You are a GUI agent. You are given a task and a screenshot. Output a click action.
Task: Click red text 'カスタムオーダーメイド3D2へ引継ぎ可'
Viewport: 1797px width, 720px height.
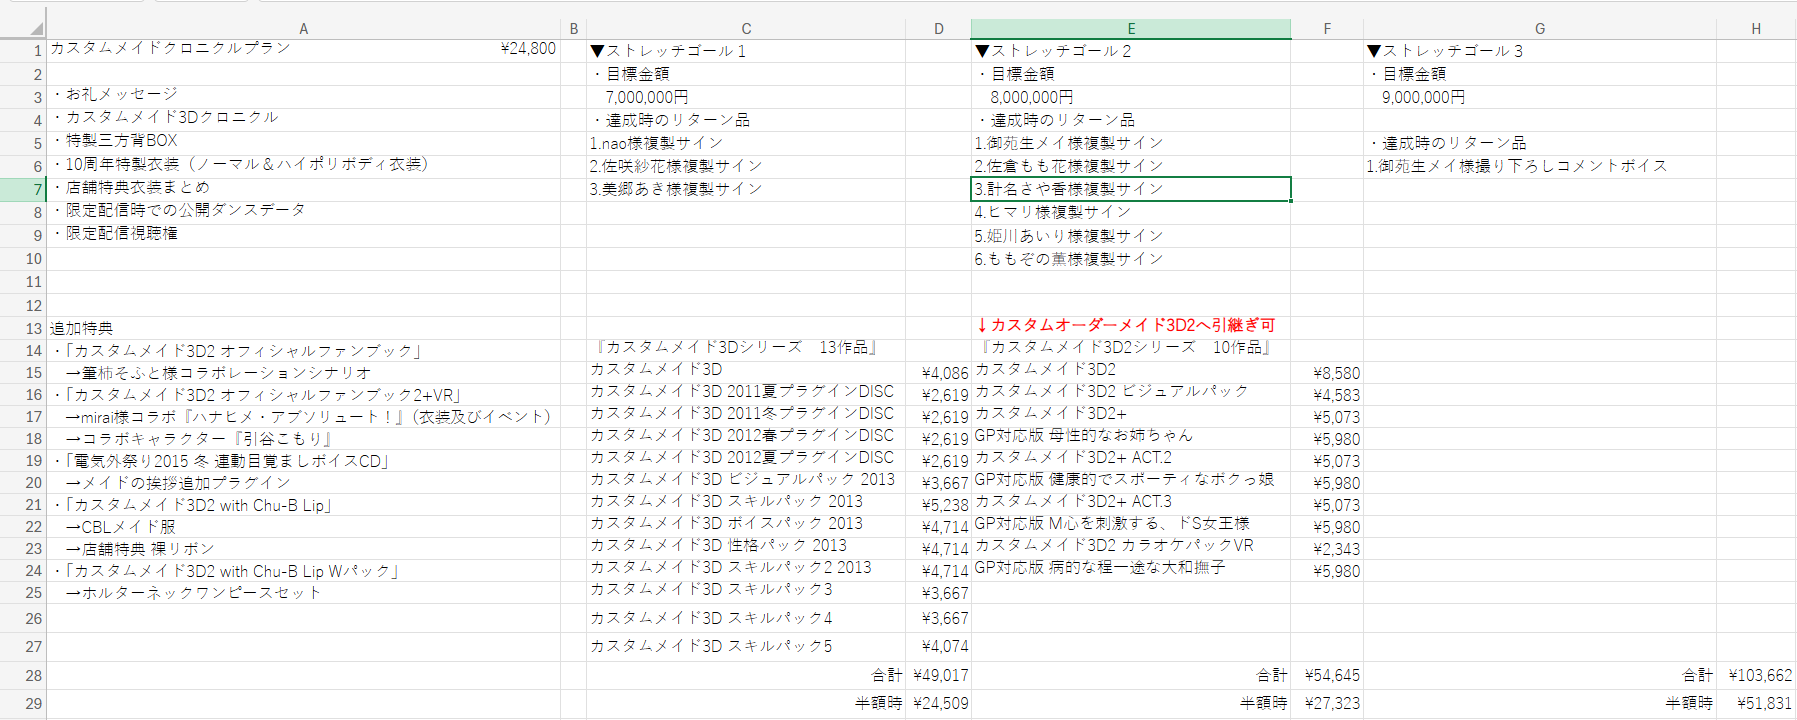[1133, 325]
